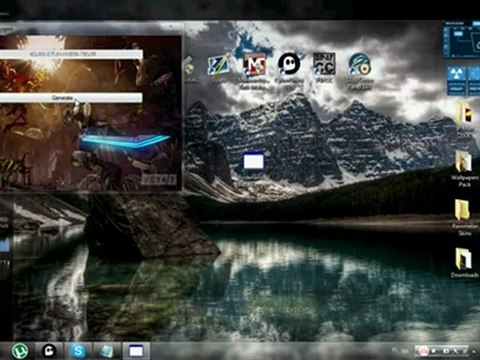Open the globe-with-record-dot desktop shortcut

coord(359,71)
